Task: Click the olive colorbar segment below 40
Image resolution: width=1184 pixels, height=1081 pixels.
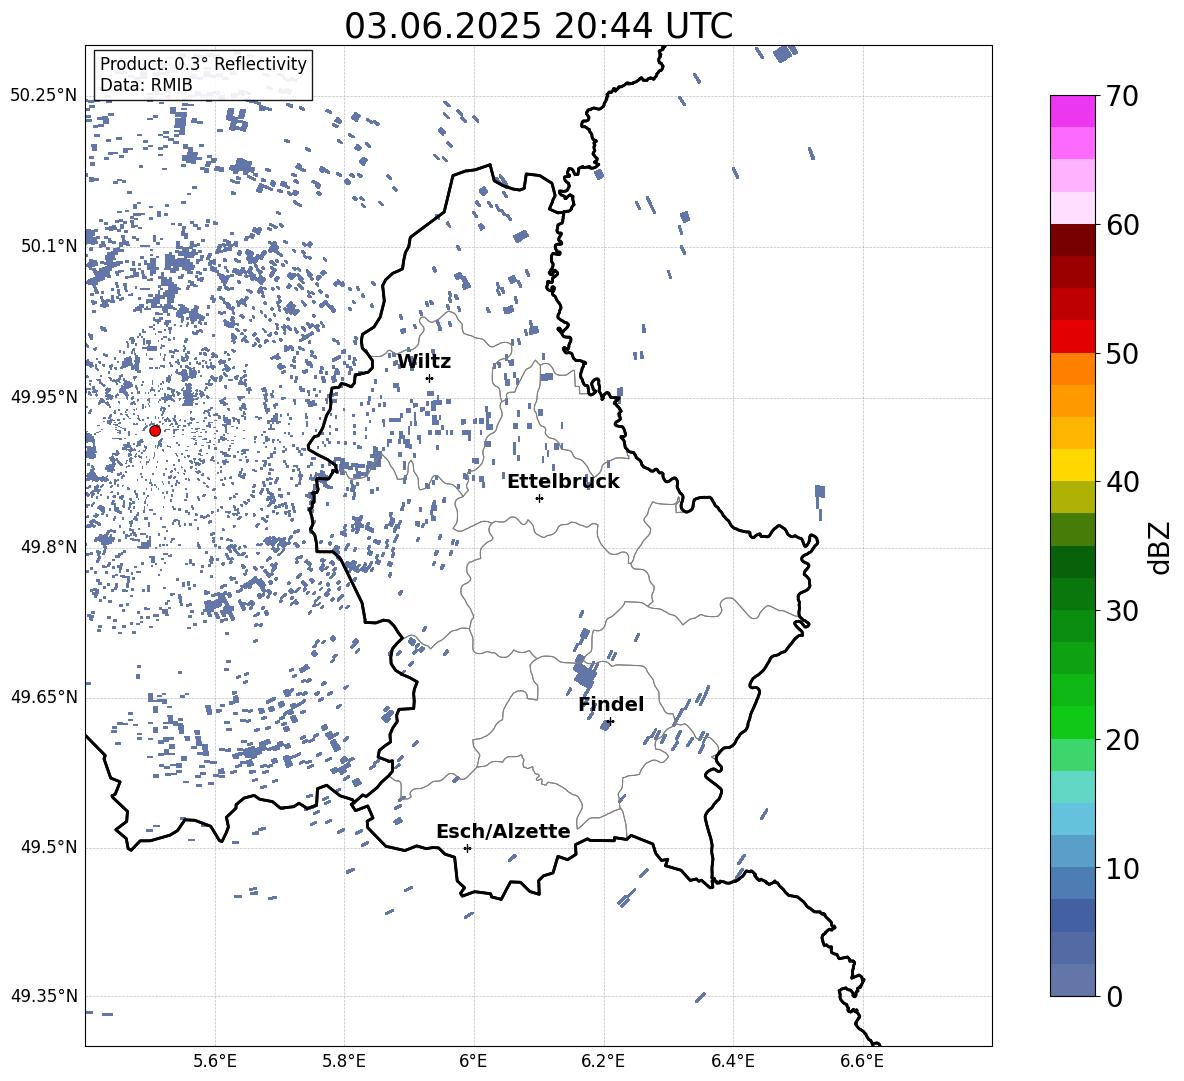Action: coord(1072,497)
